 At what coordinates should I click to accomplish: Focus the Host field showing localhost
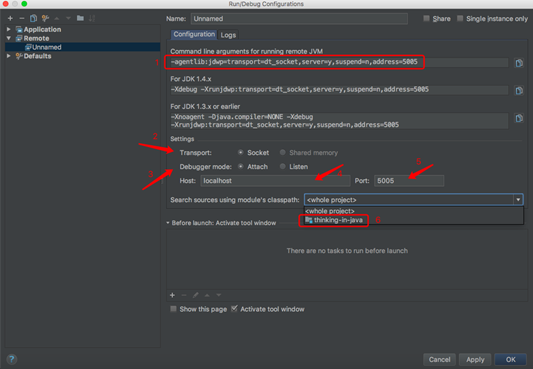coord(275,180)
